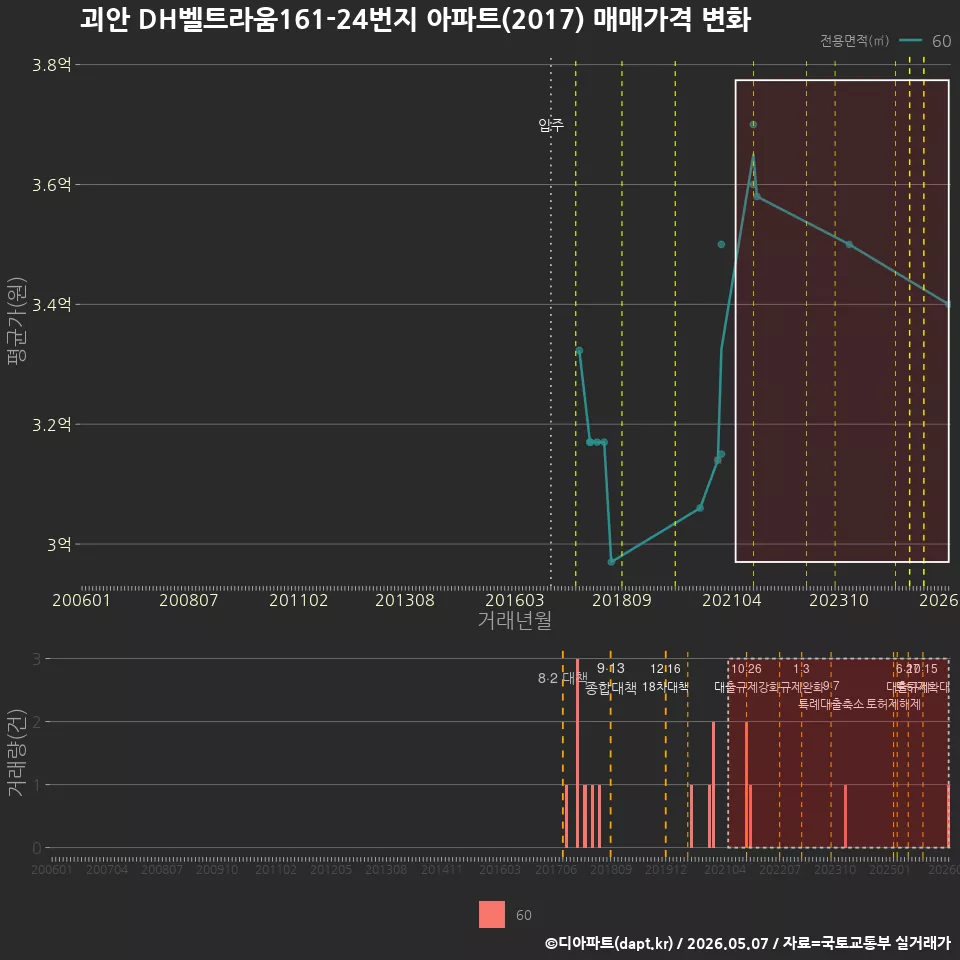The image size is (960, 960).
Task: Click the 입주 marker label
Action: click(x=551, y=125)
